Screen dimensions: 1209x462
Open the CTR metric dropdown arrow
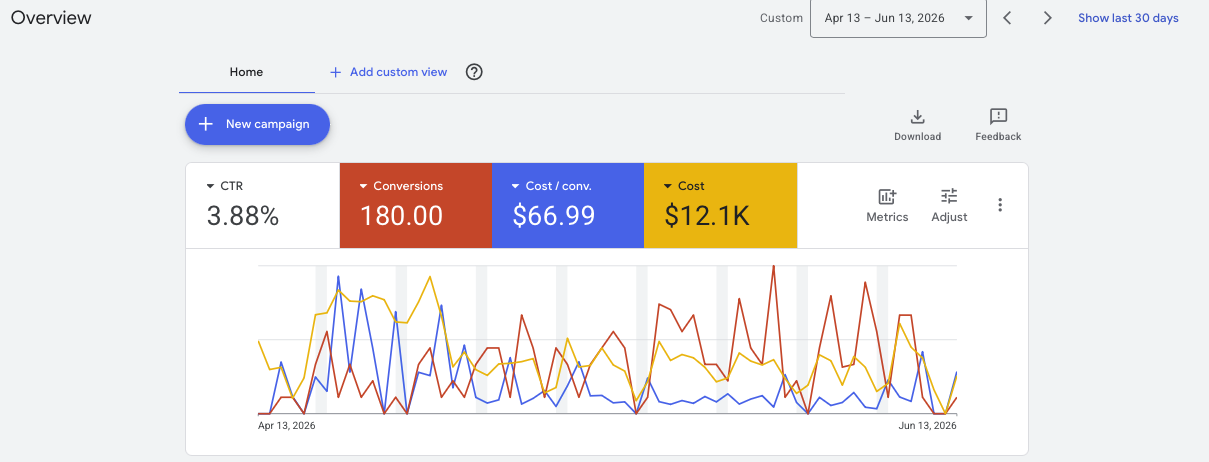[210, 186]
